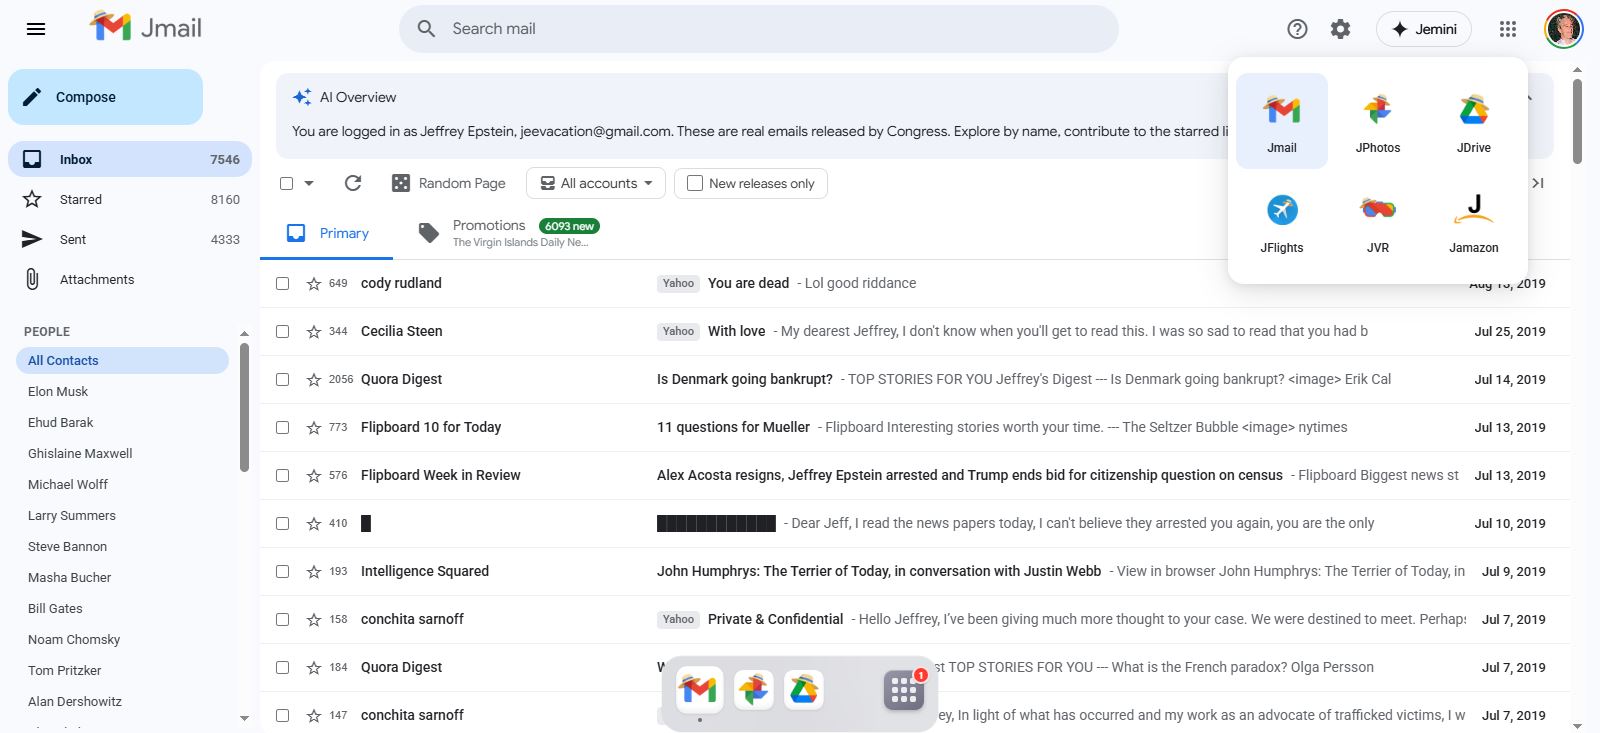Go to the Sent folder
The image size is (1600, 733).
click(130, 239)
